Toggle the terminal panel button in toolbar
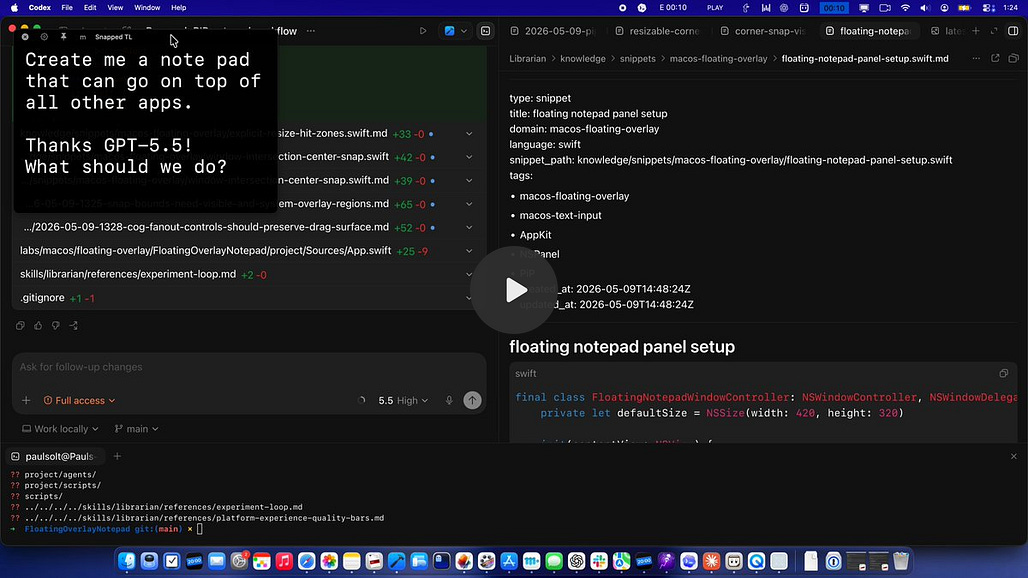1028x578 pixels. [485, 31]
